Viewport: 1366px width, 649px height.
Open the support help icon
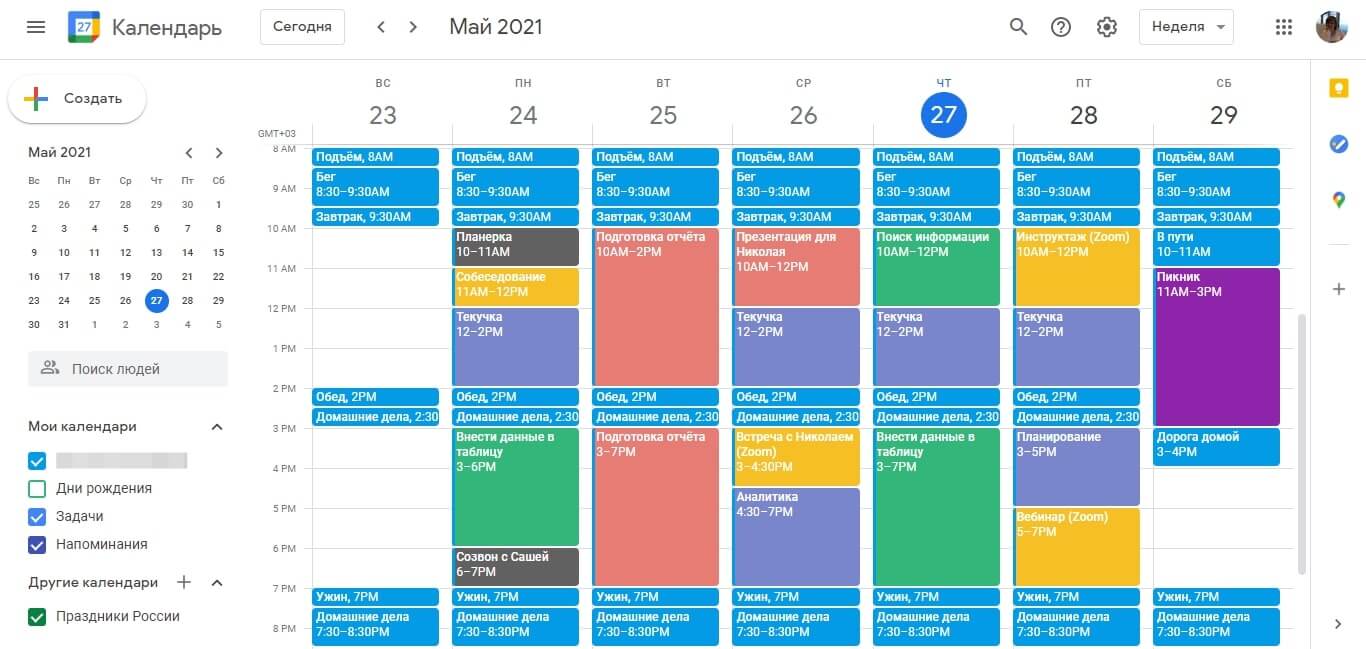pos(1061,27)
